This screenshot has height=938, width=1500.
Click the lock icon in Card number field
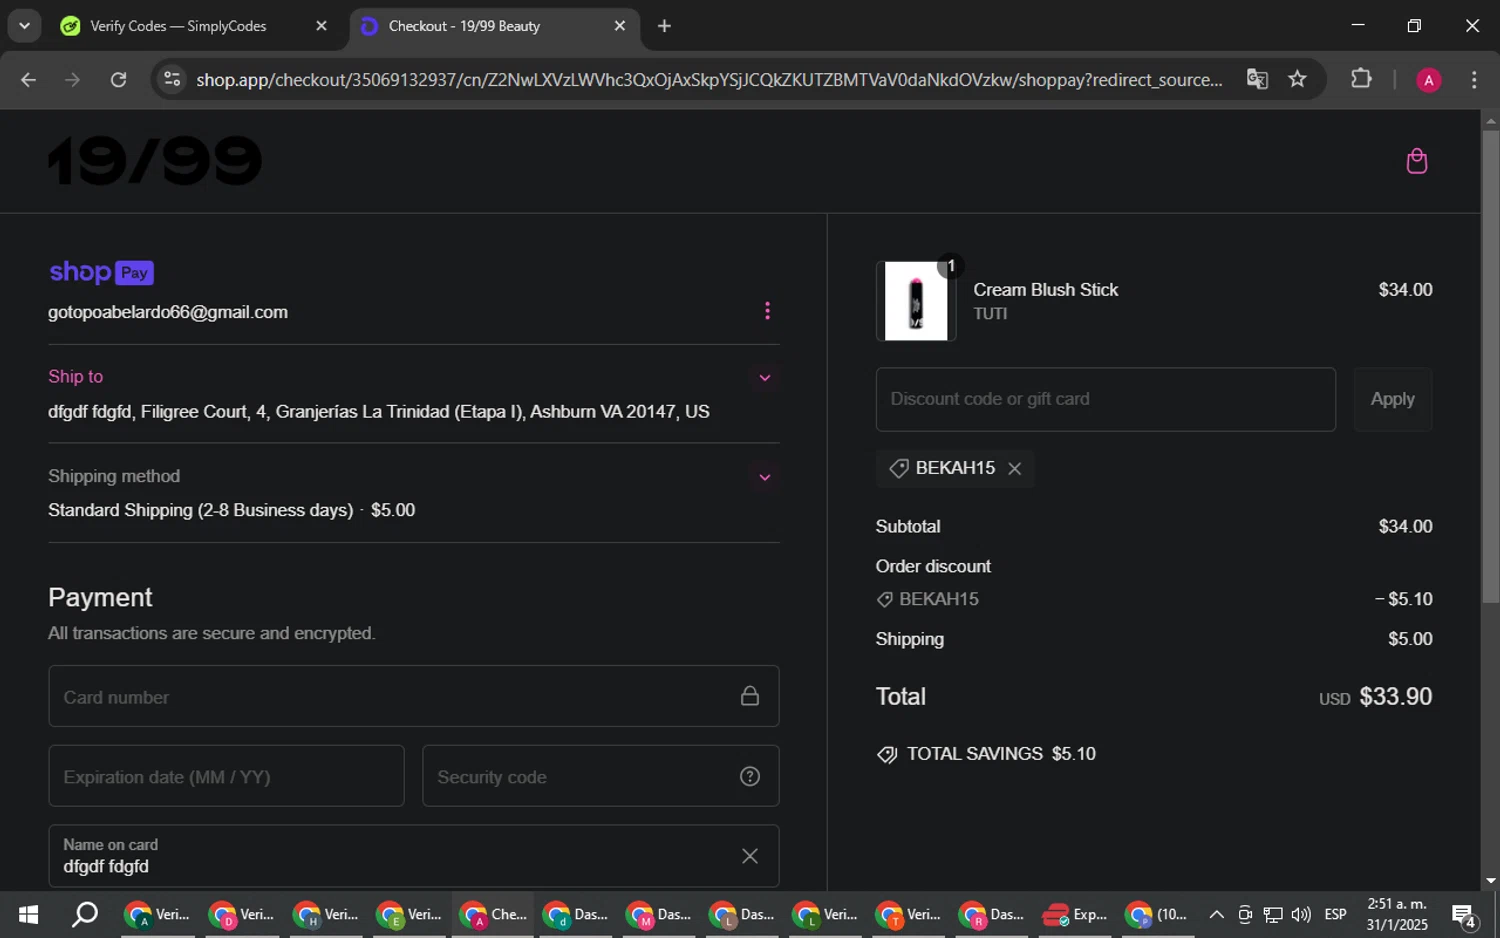point(750,696)
